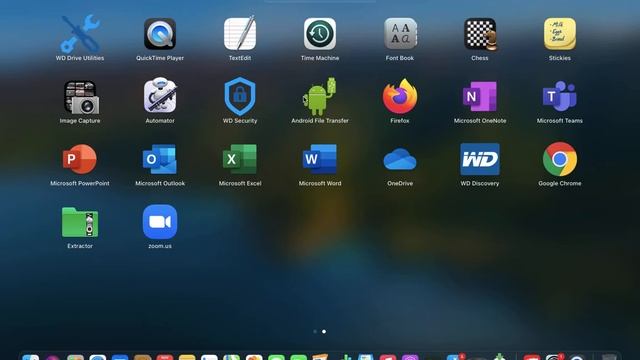Open the OneDrive app

(400, 159)
